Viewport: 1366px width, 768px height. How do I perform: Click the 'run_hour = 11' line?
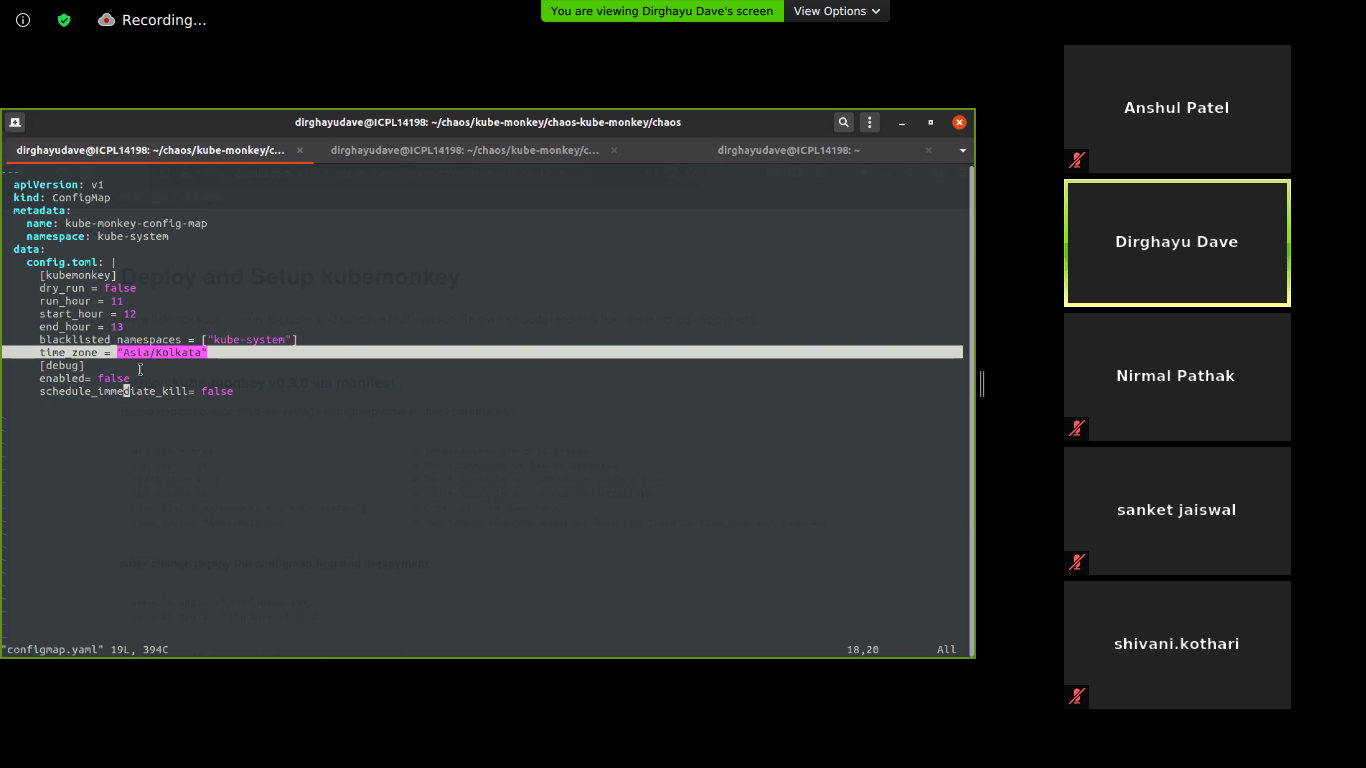pyautogui.click(x=81, y=301)
